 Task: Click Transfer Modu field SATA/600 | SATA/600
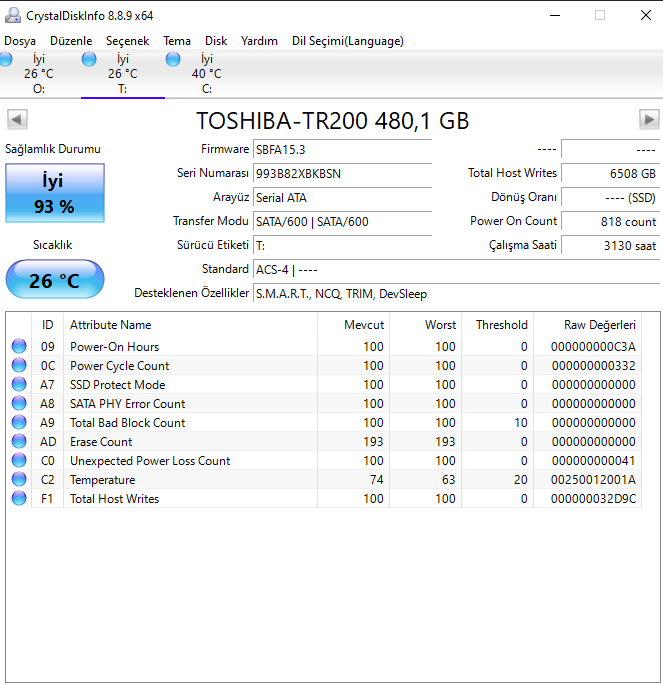coord(342,222)
